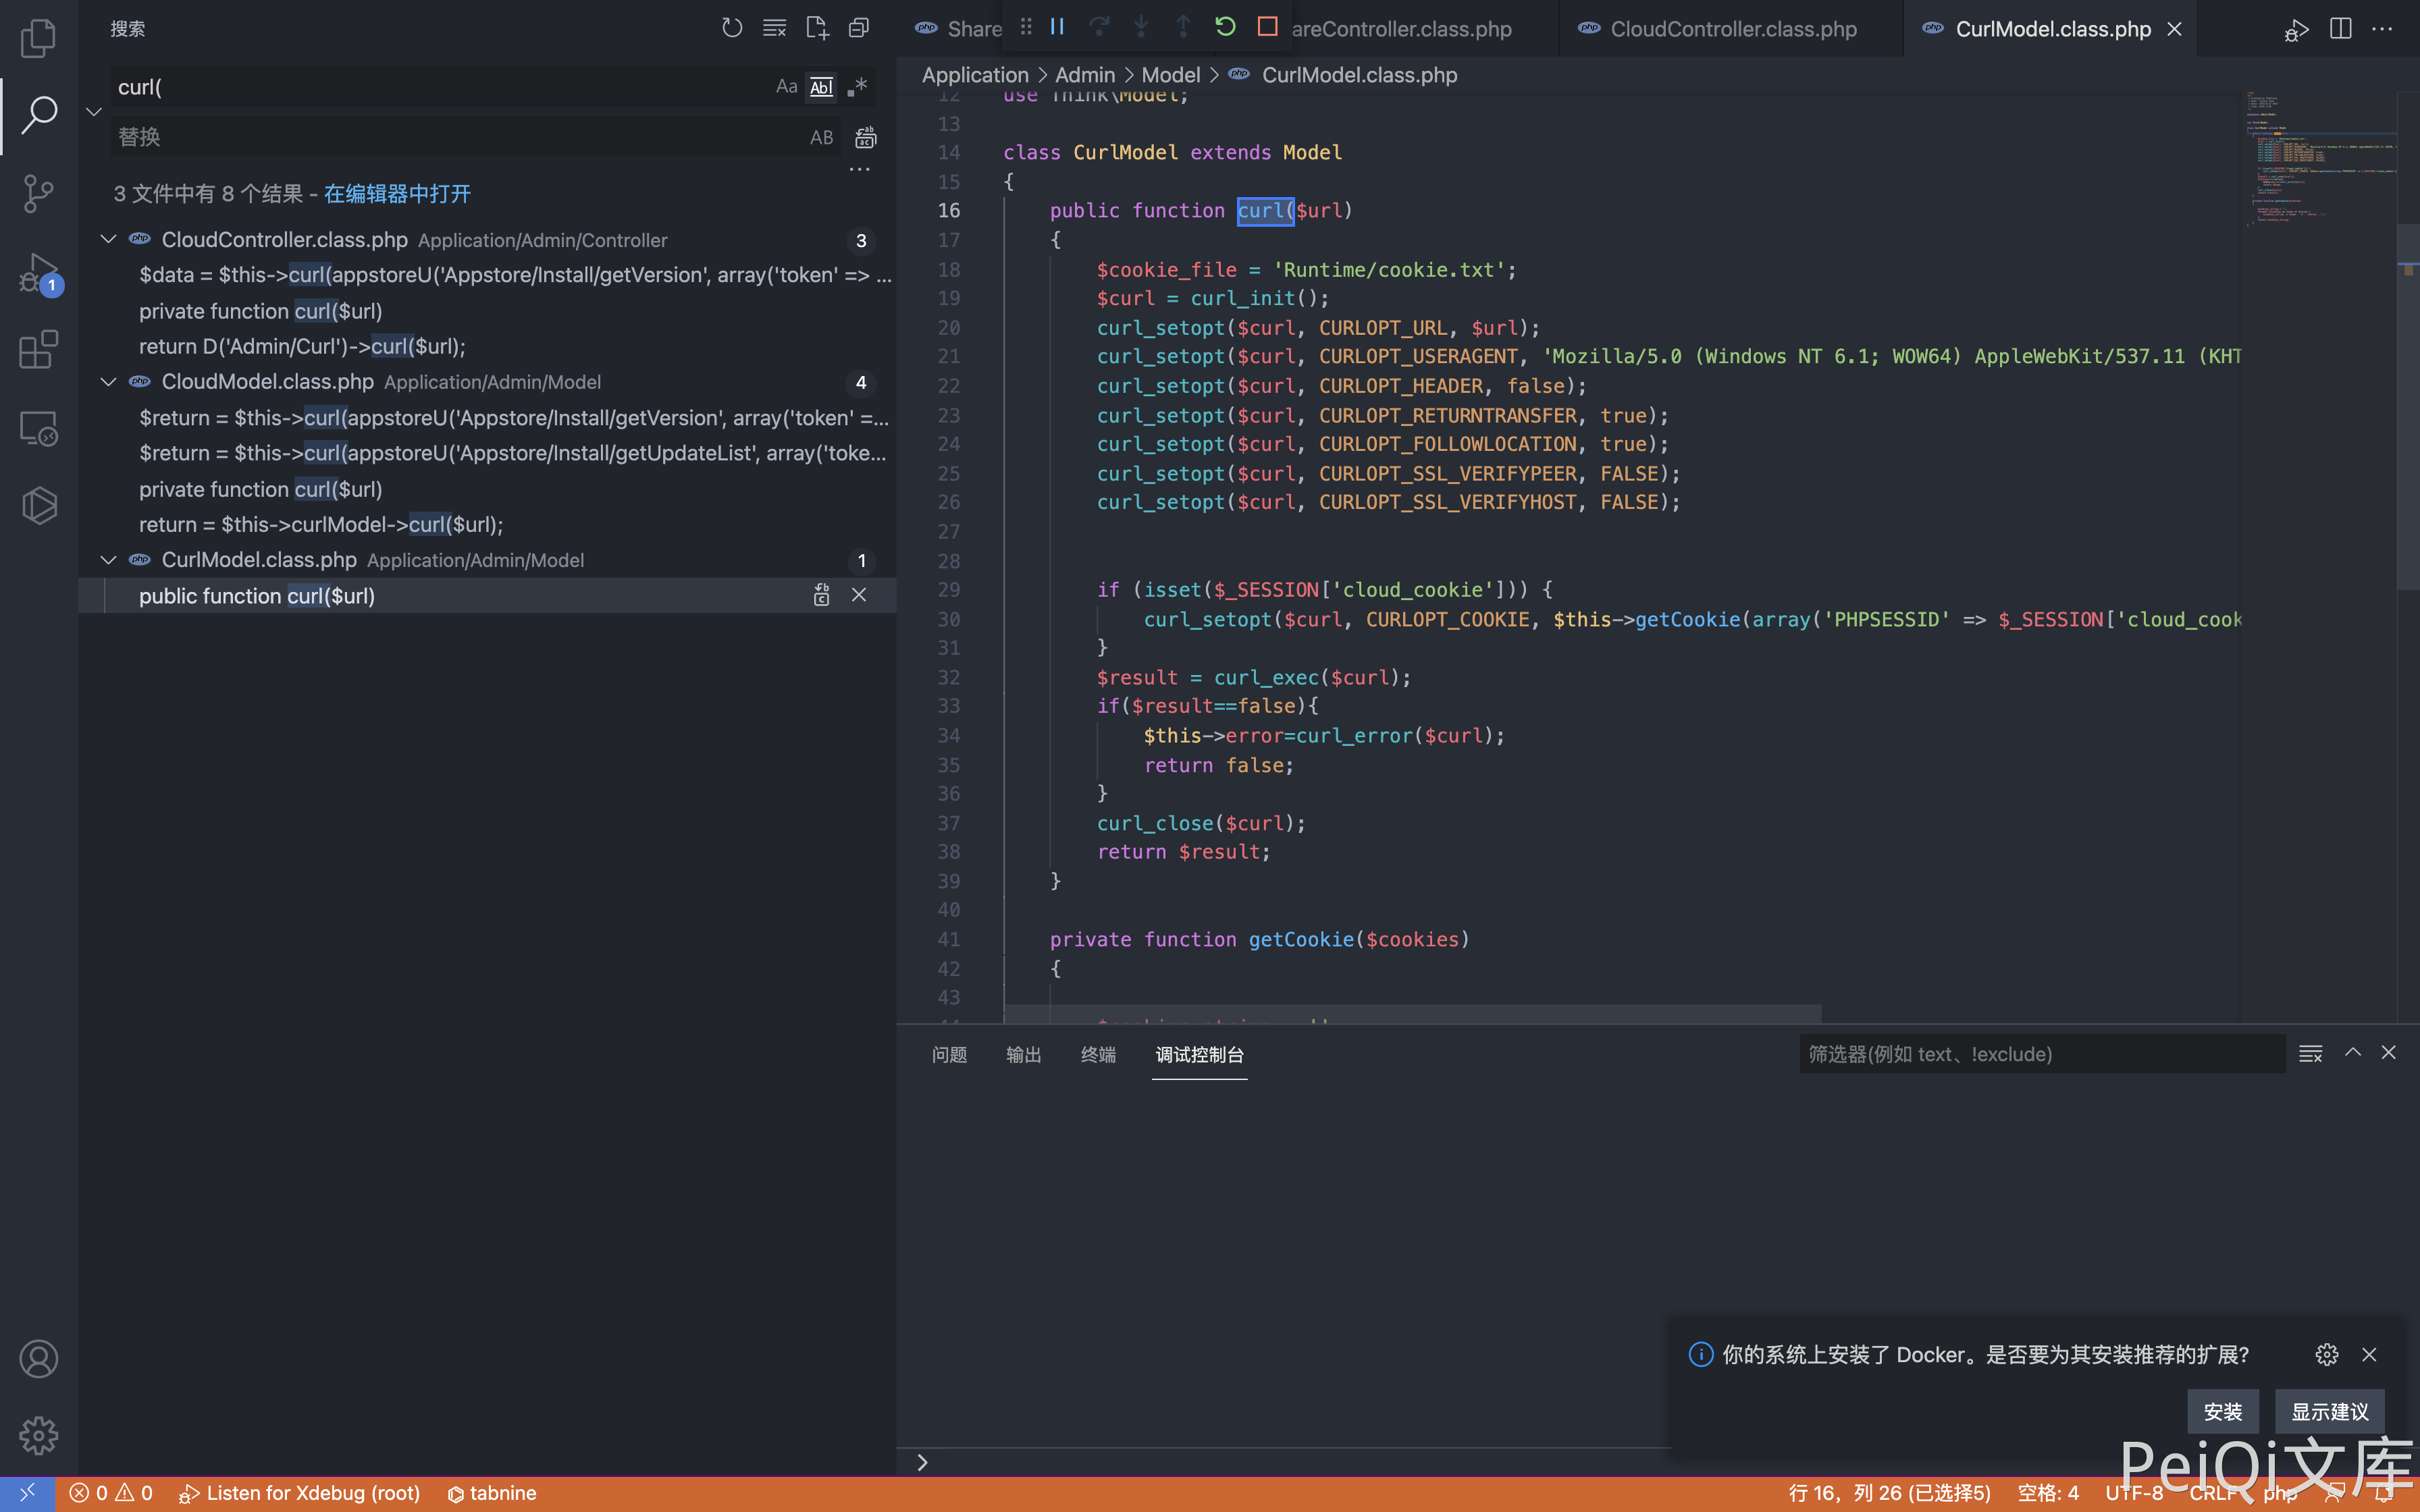
Task: Stop debugging with the red square
Action: 1267,27
